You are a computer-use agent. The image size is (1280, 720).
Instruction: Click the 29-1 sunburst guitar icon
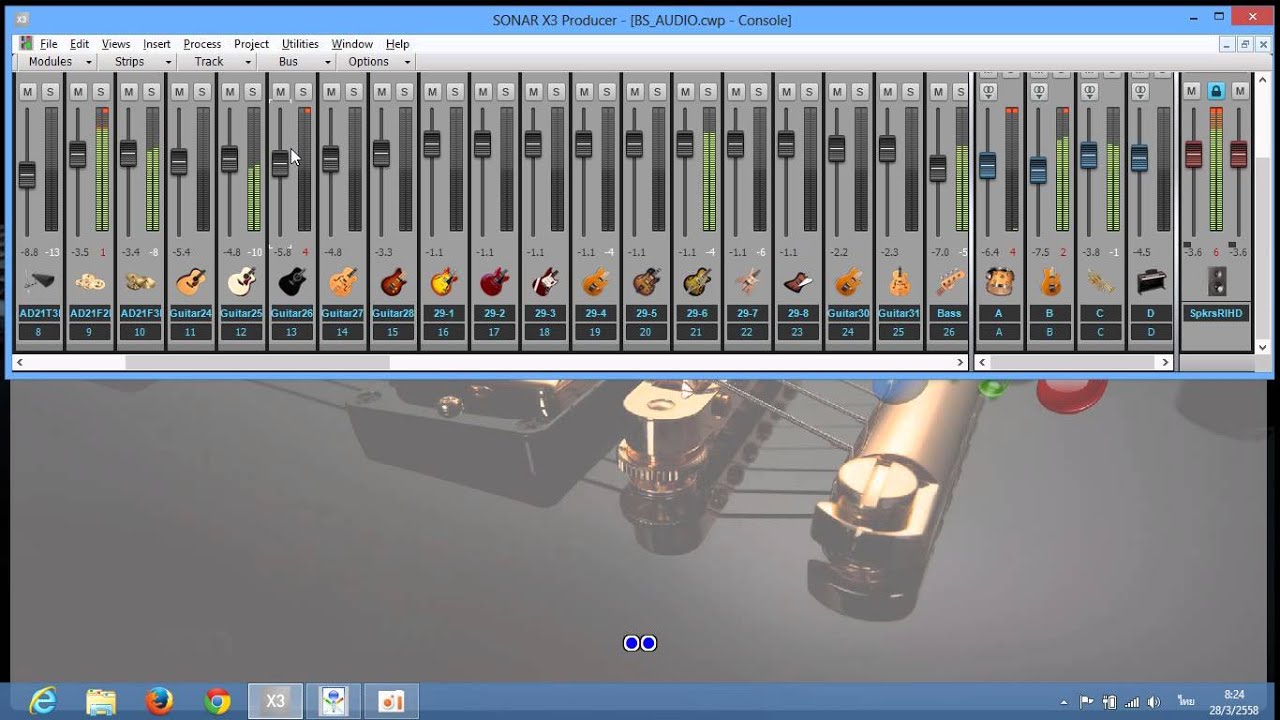(443, 282)
